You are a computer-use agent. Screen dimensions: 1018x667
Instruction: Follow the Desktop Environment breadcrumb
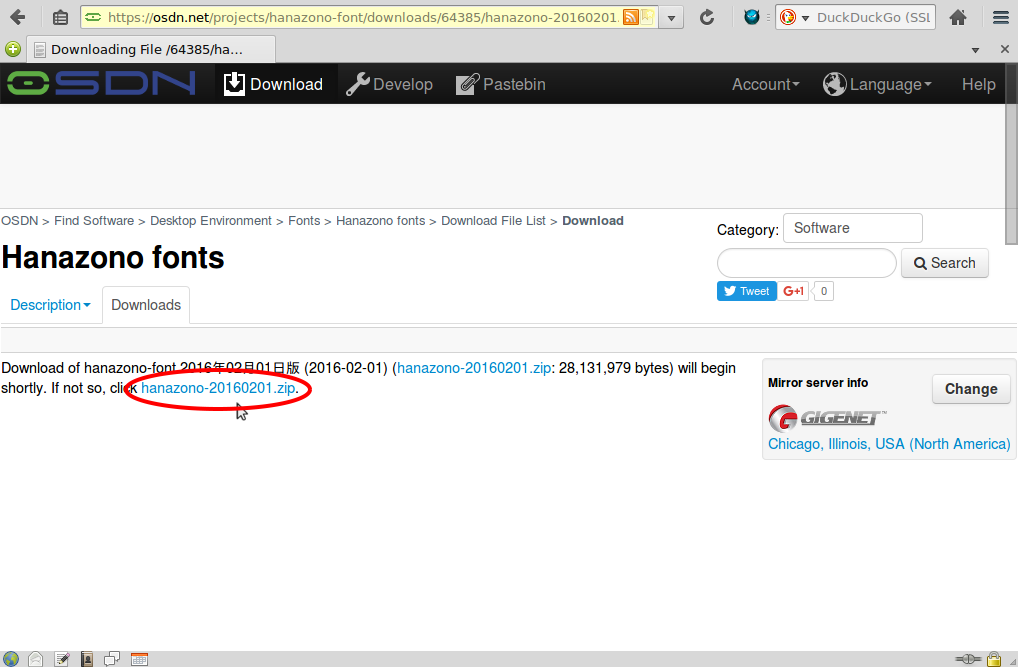coord(211,221)
